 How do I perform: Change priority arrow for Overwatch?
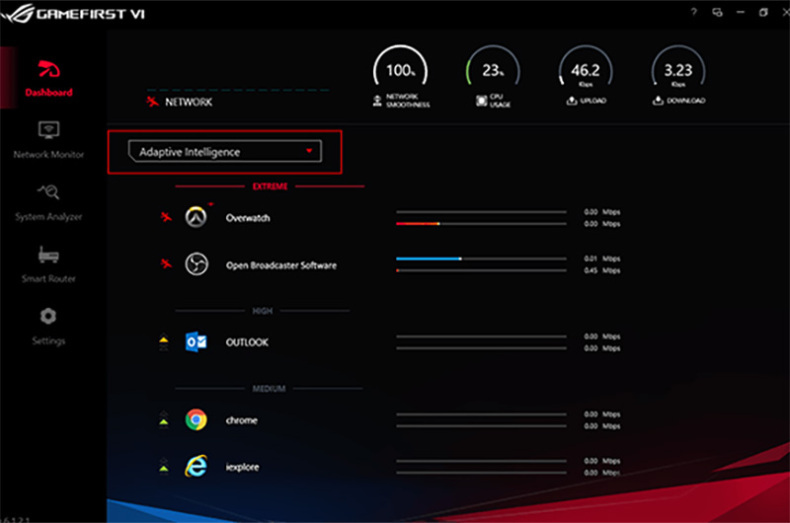166,217
